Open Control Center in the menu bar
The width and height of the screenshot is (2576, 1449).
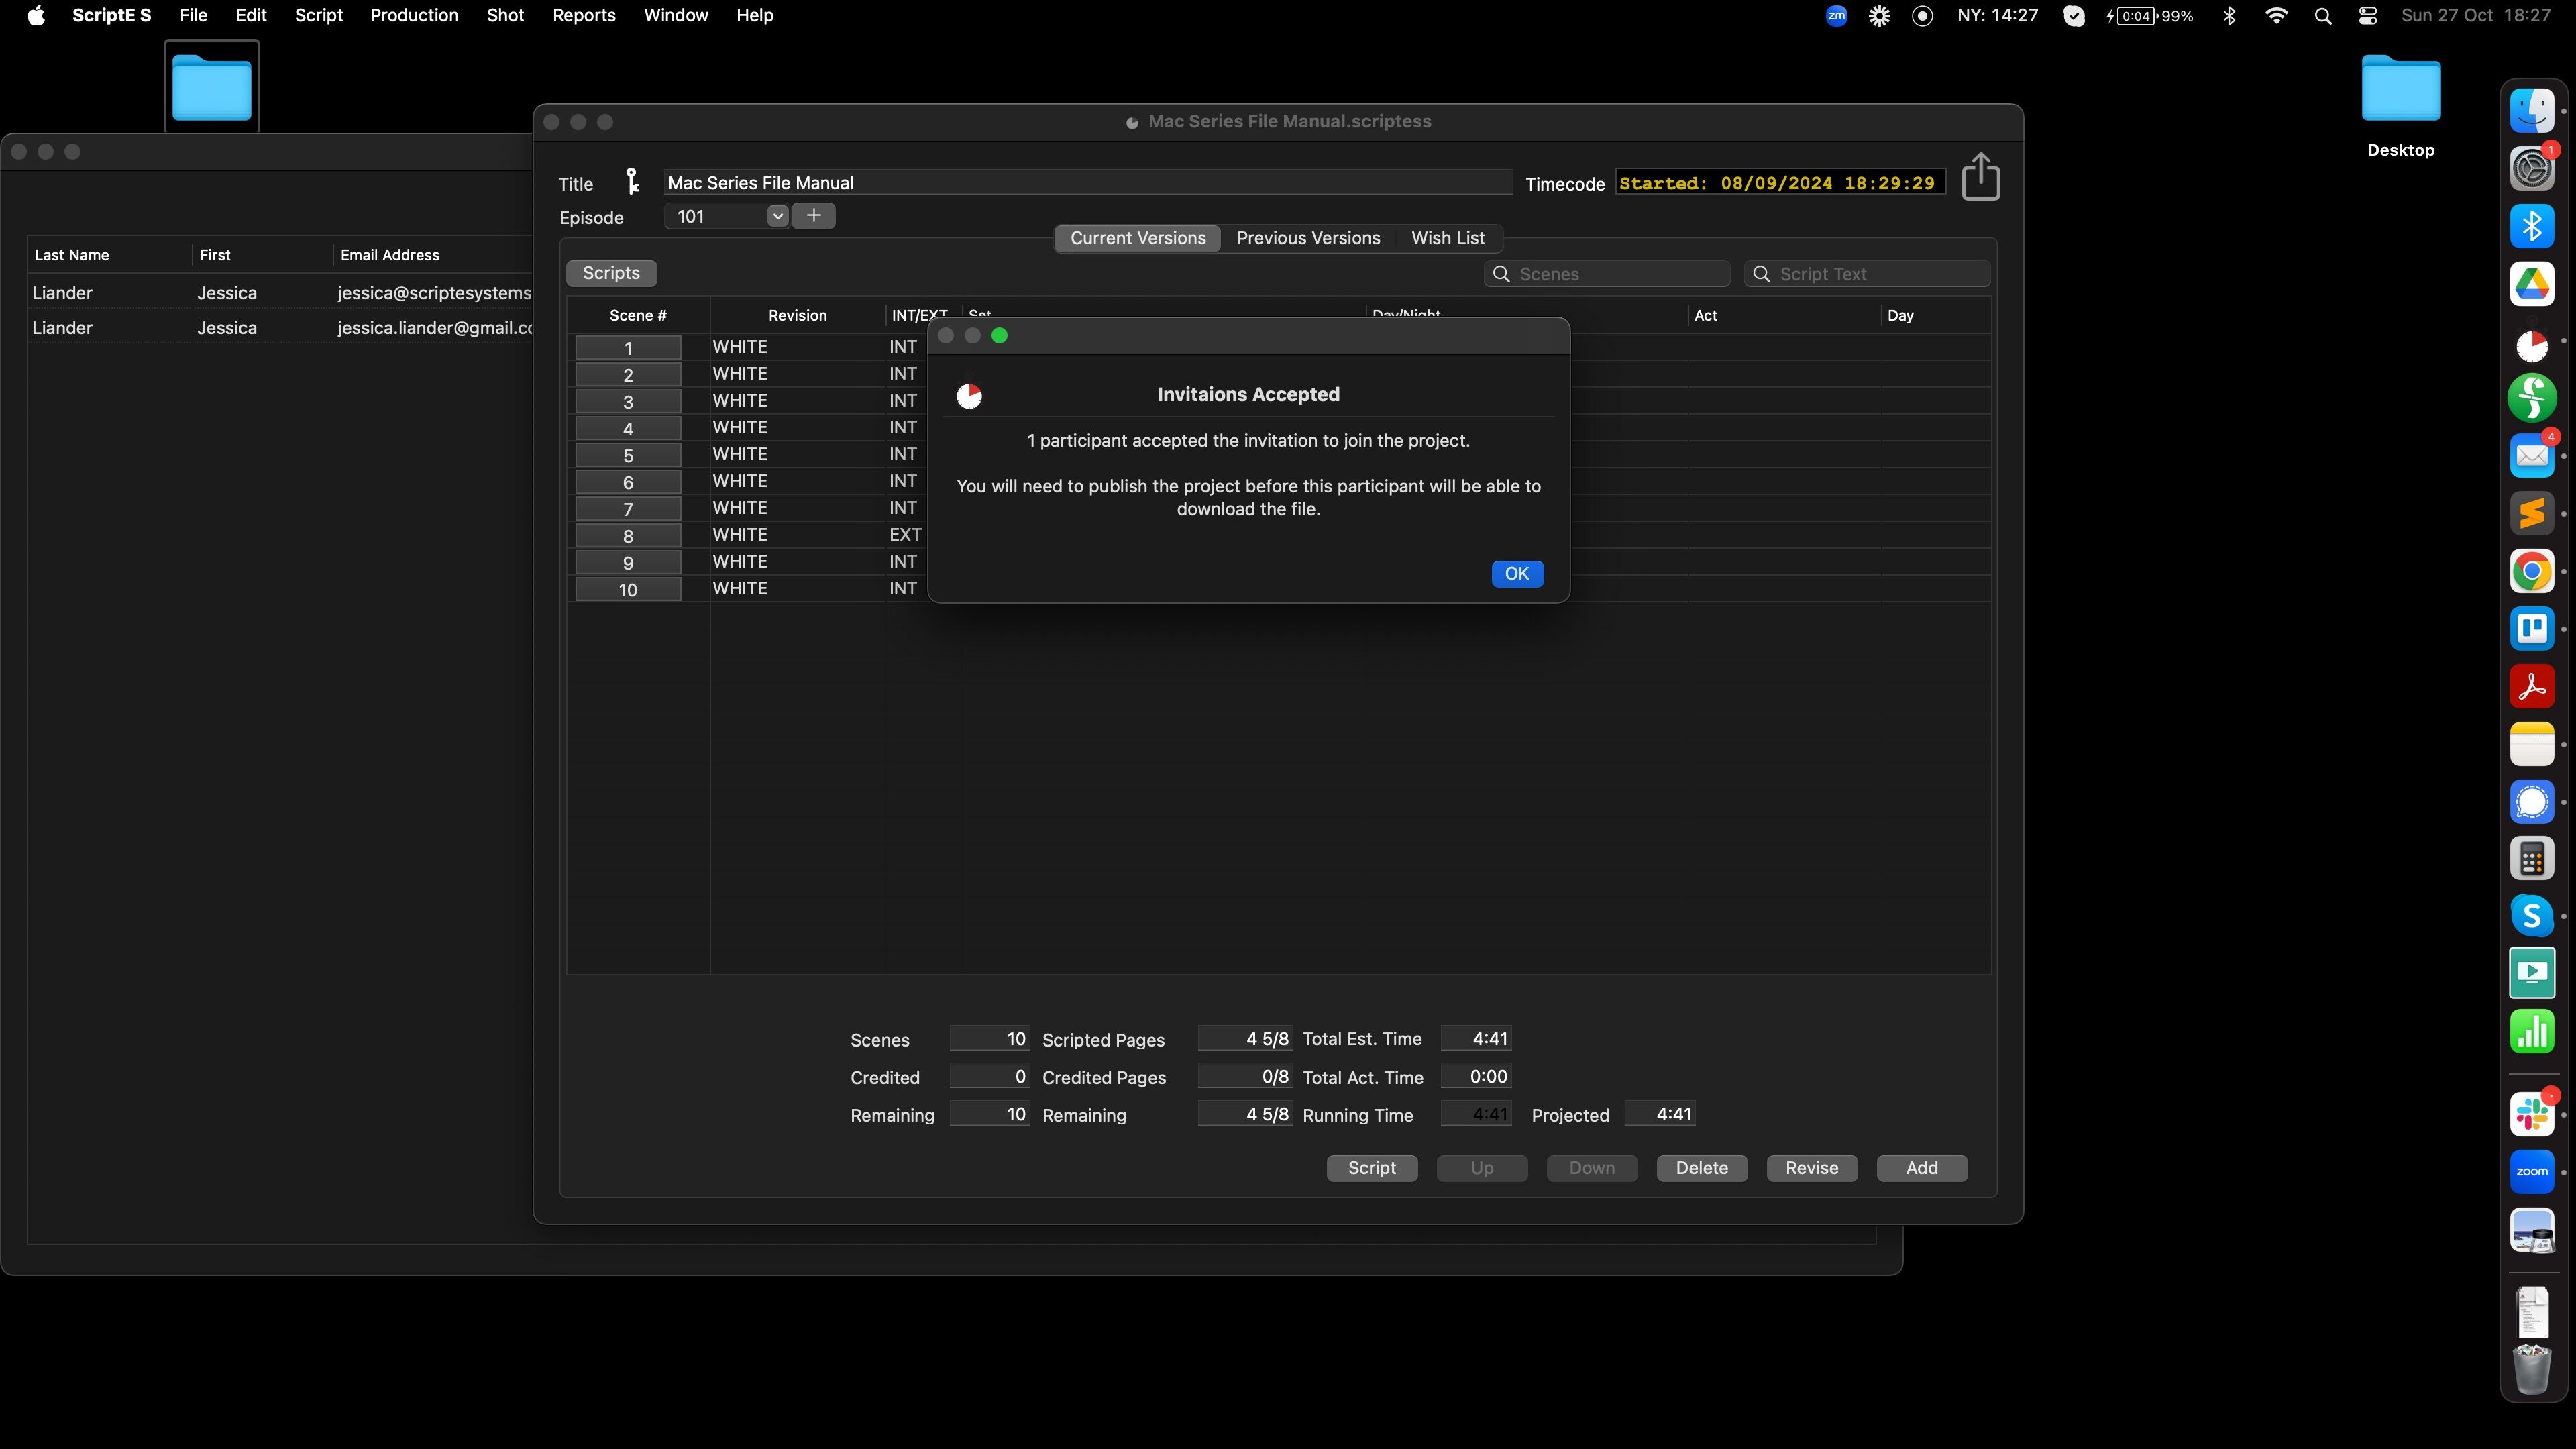[2367, 16]
